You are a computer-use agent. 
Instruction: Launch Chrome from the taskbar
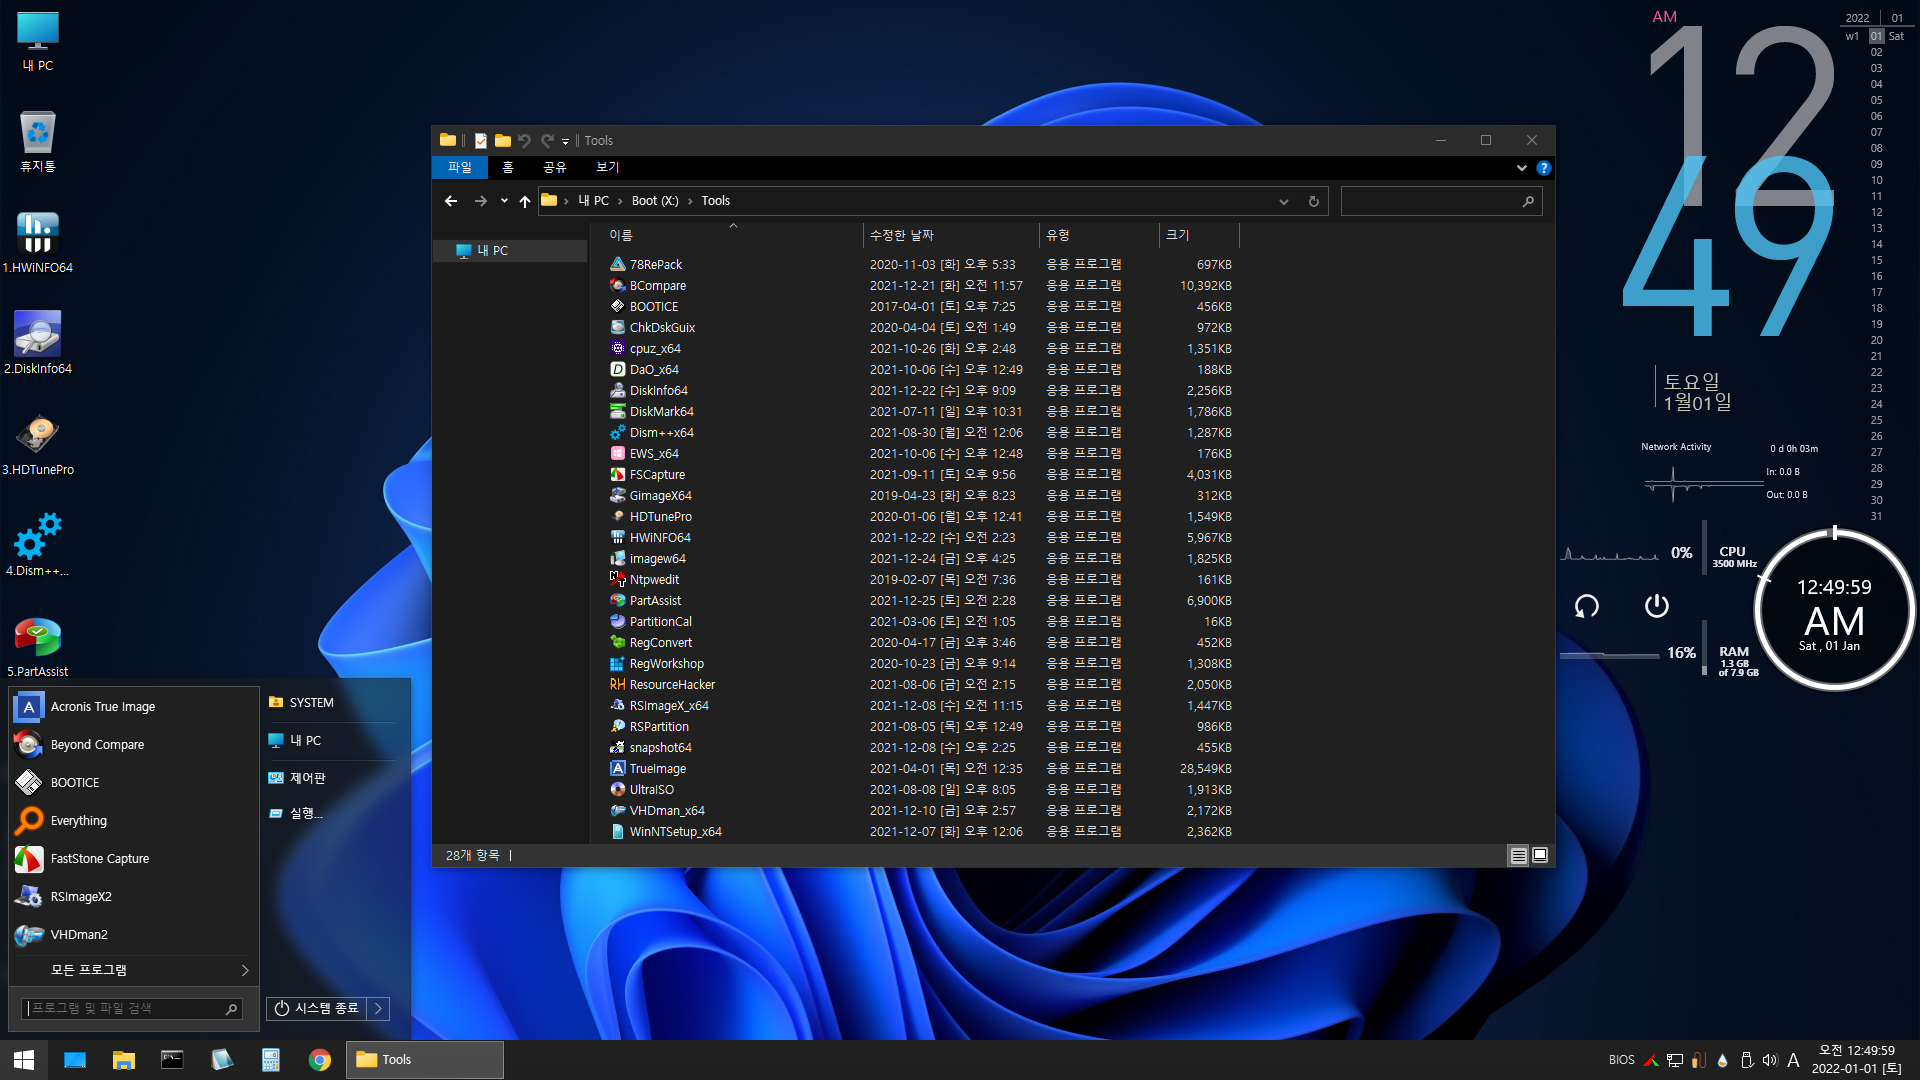(x=320, y=1060)
